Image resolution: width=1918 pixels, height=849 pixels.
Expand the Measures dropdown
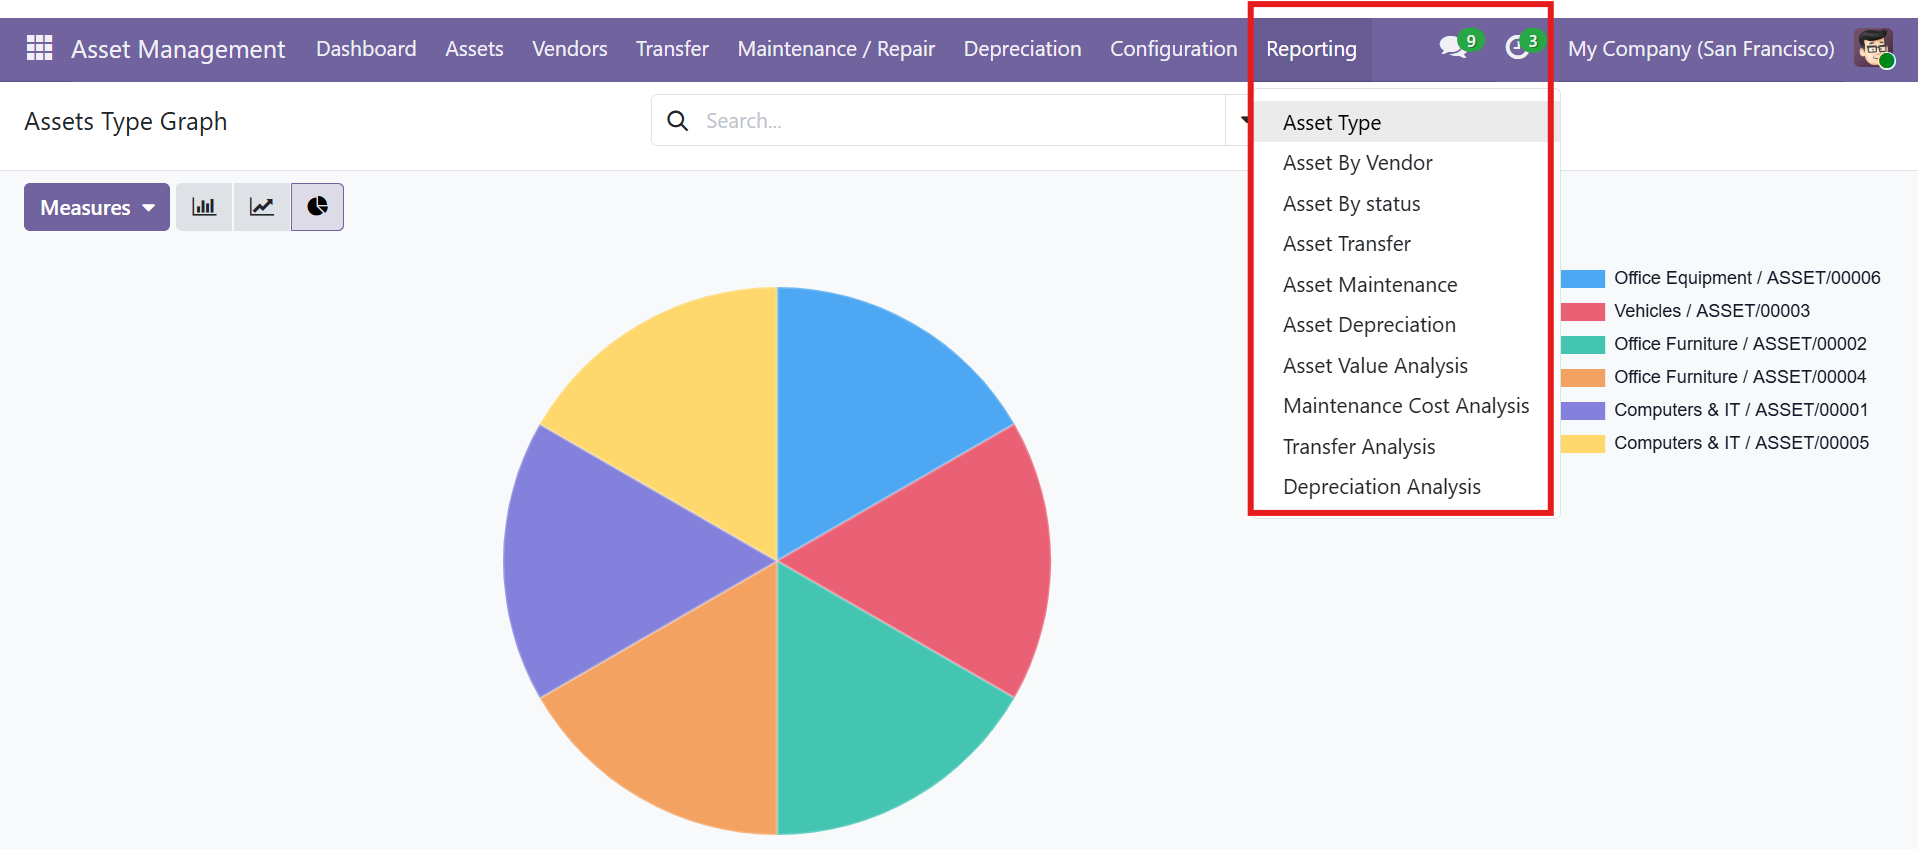click(97, 207)
